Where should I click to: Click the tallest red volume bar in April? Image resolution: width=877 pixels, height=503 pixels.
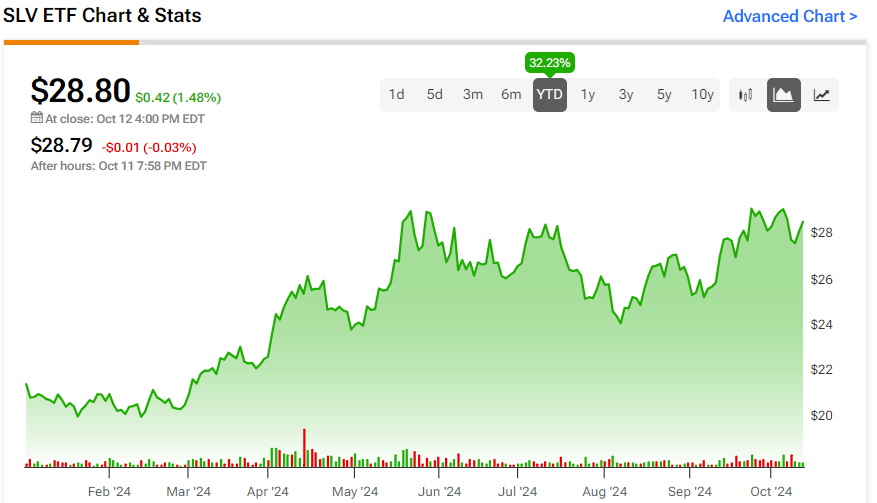tap(304, 448)
